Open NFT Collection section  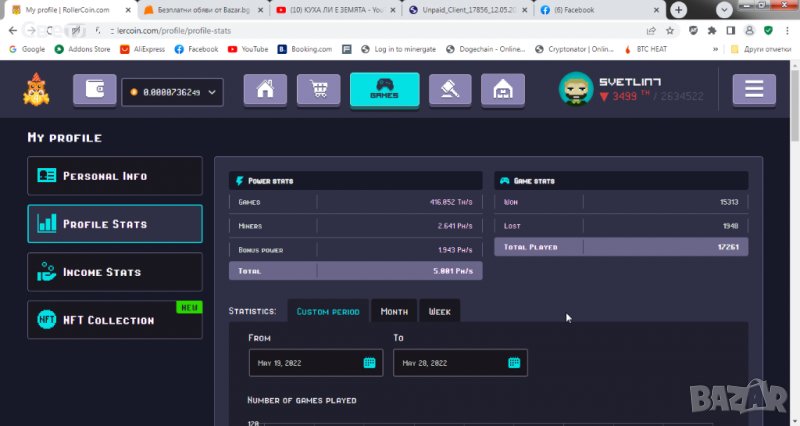[x=114, y=320]
